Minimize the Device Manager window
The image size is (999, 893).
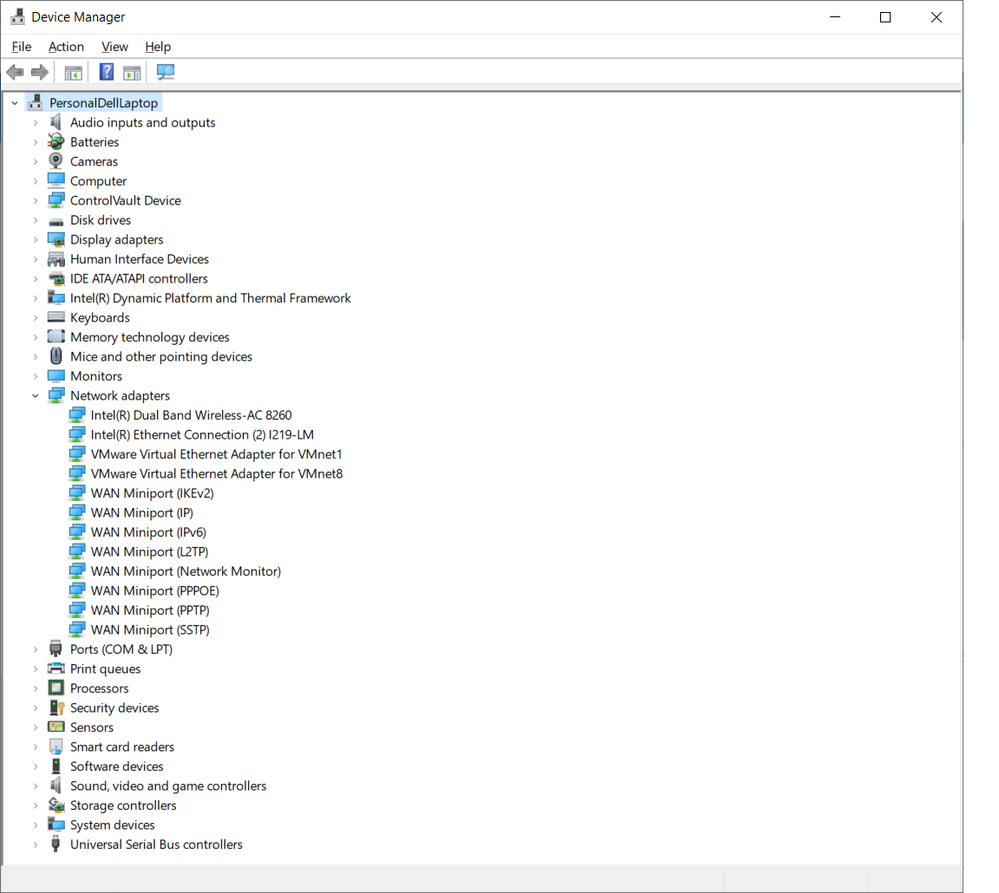835,17
